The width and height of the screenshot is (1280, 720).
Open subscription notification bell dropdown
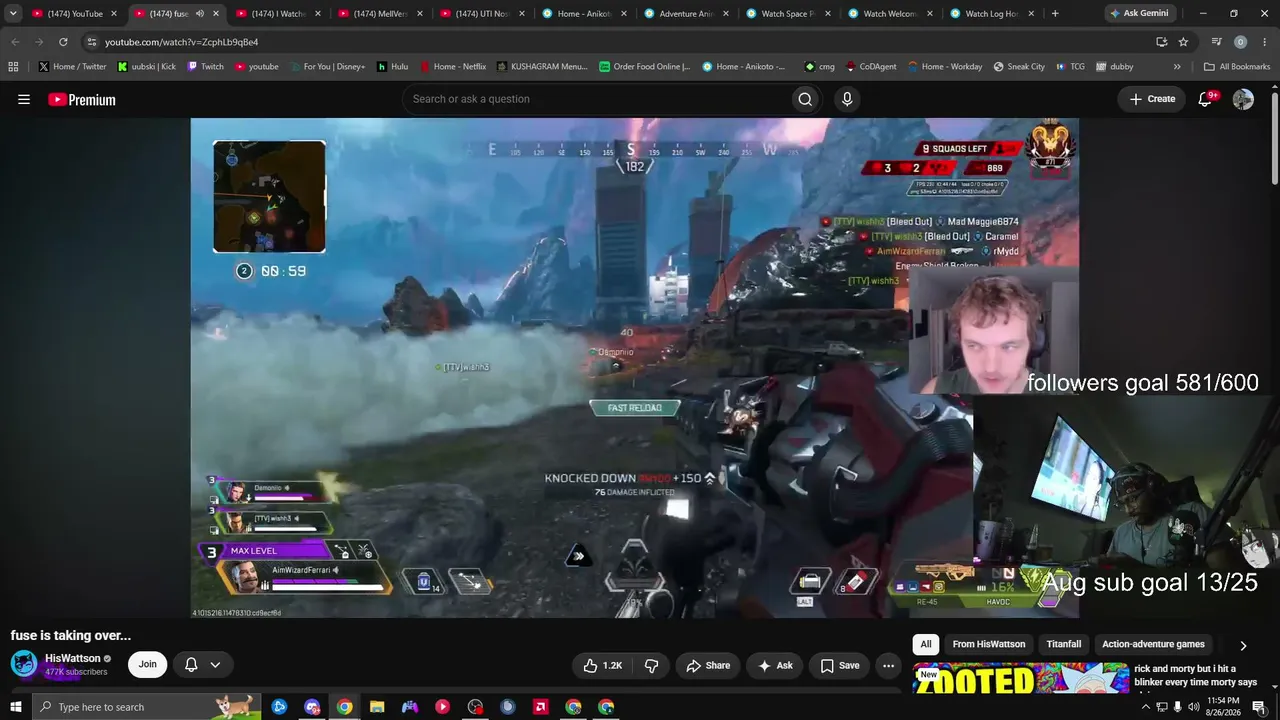(x=202, y=664)
